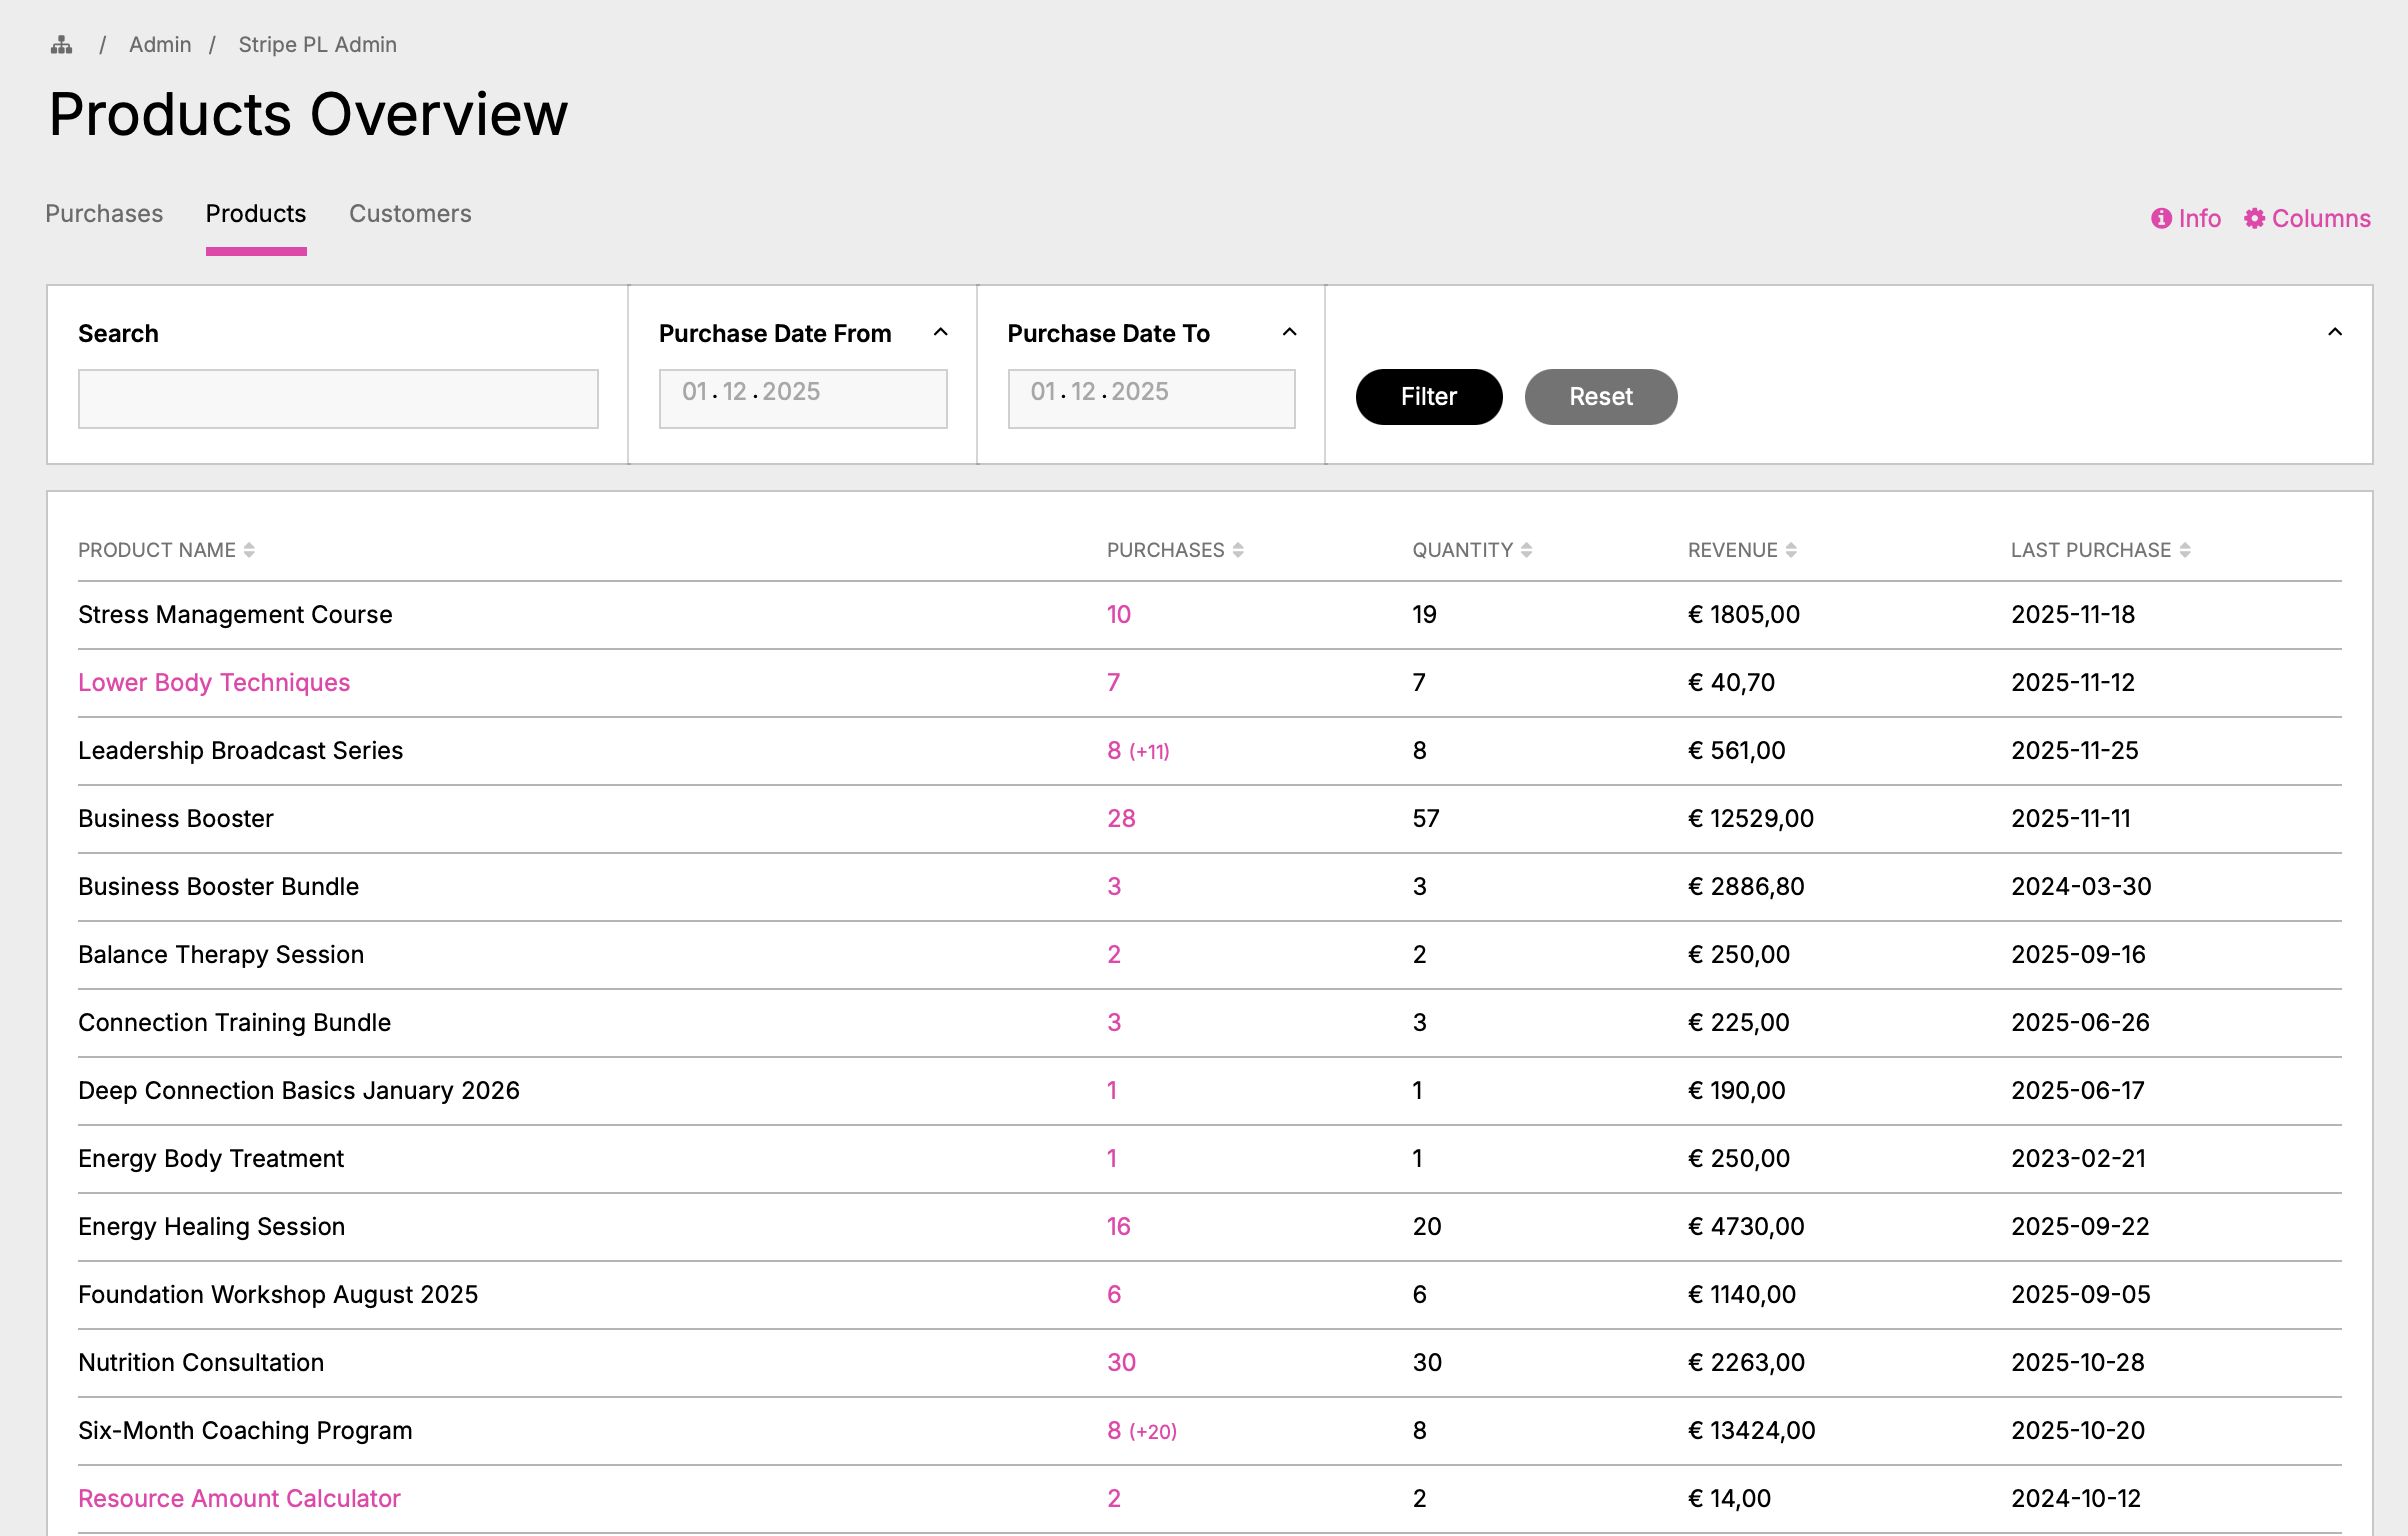The width and height of the screenshot is (2408, 1536).
Task: Open the Info panel icon
Action: coord(2161,218)
